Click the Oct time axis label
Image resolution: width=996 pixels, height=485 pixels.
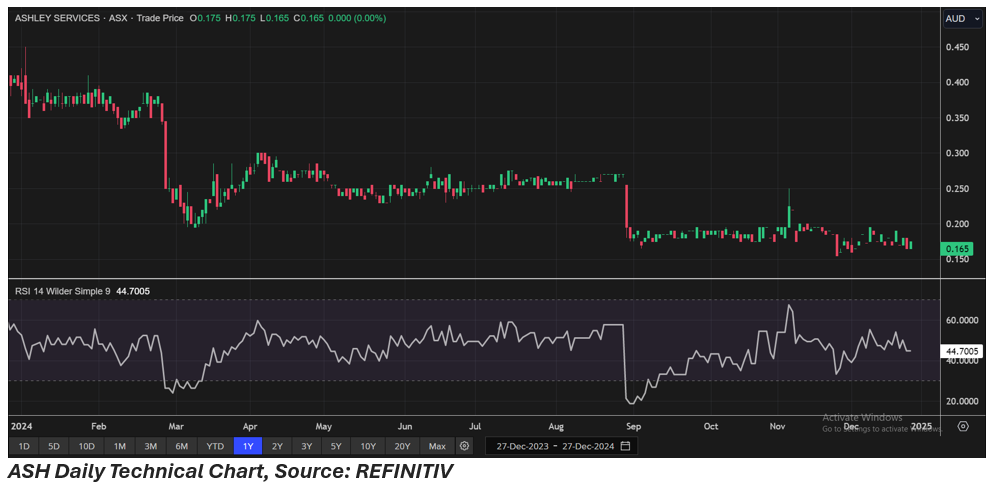(711, 426)
